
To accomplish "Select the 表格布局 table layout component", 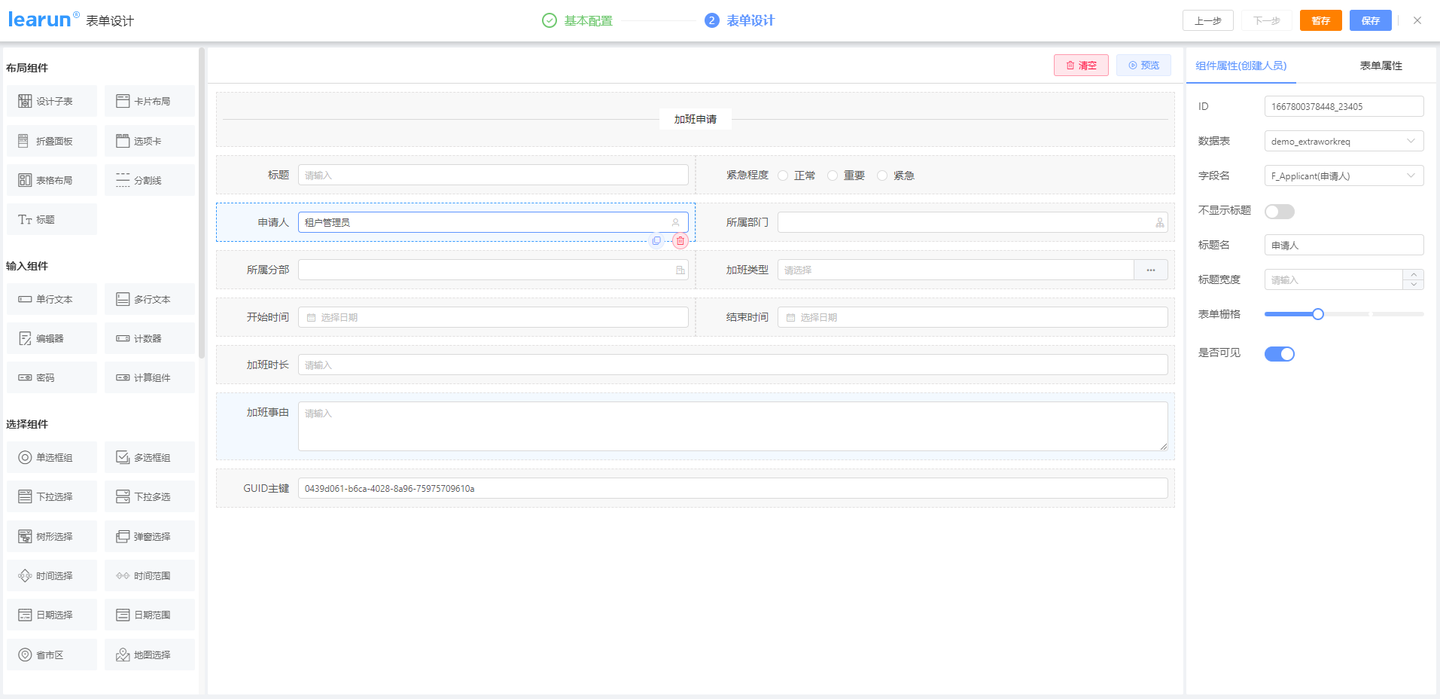I will 52,180.
